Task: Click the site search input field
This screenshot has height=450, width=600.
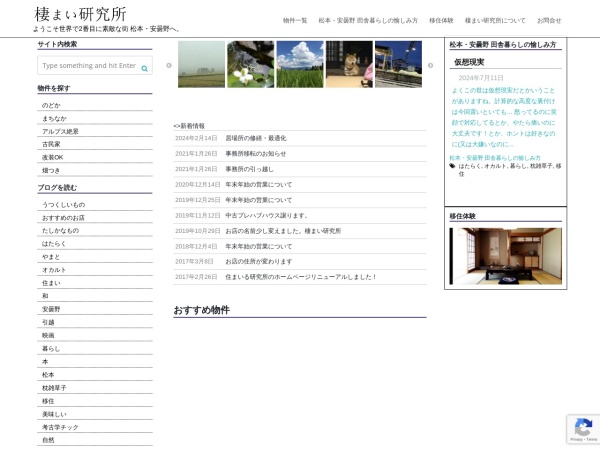Action: coord(88,66)
